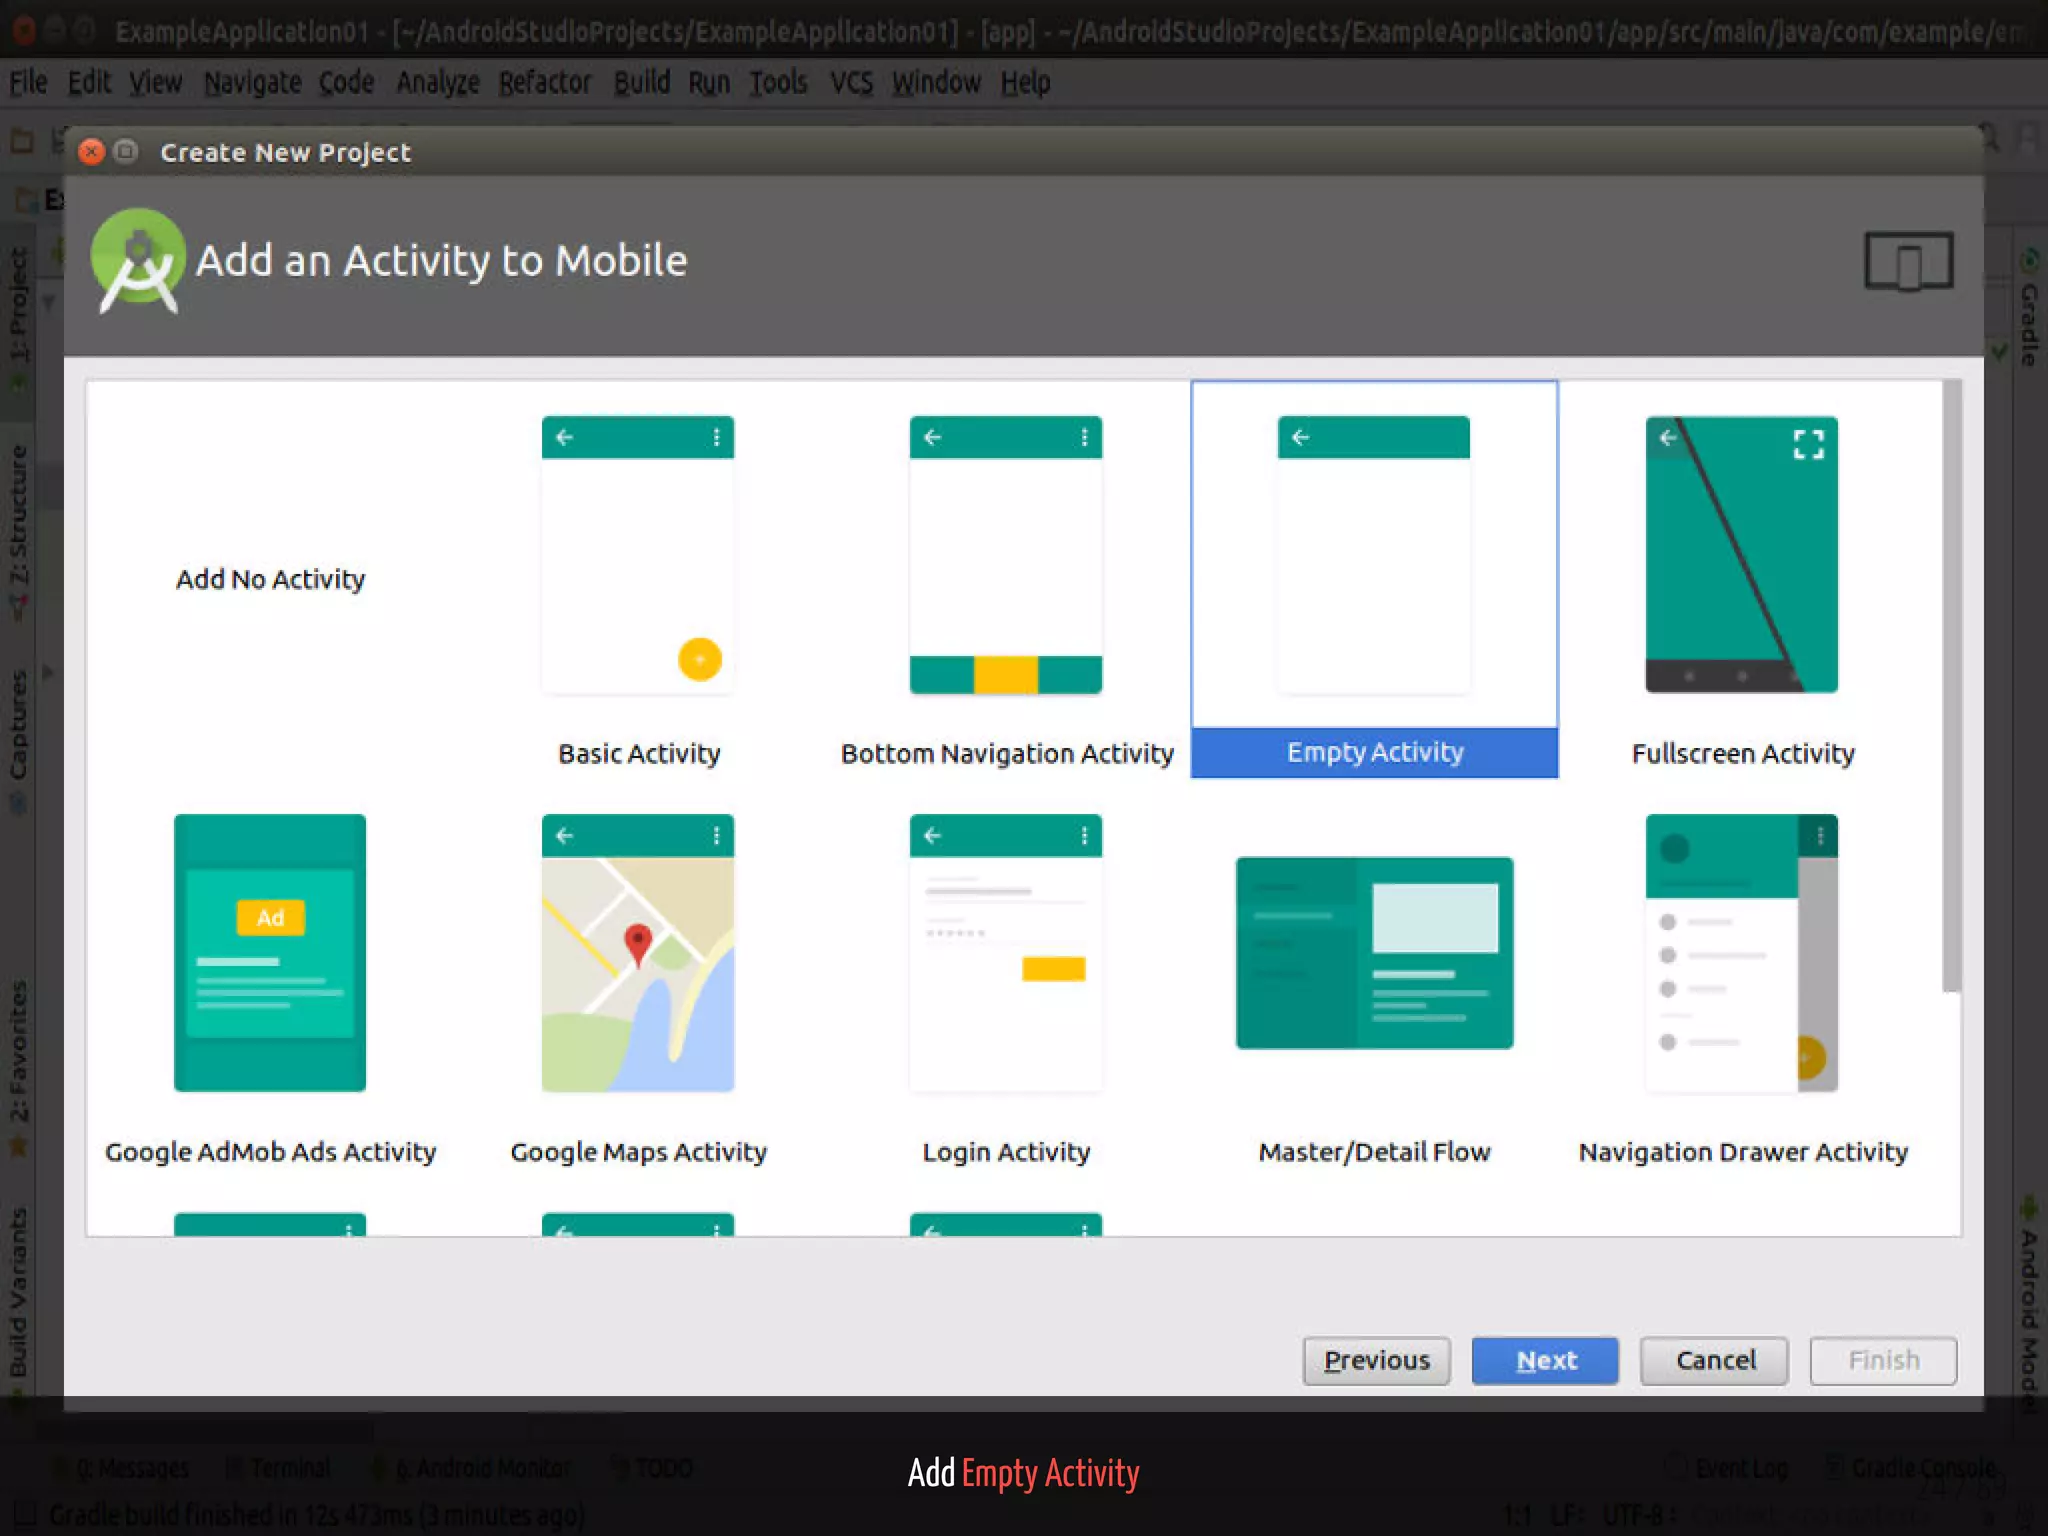Click the open folder toolbar icon
The width and height of the screenshot is (2048, 1536).
point(22,141)
